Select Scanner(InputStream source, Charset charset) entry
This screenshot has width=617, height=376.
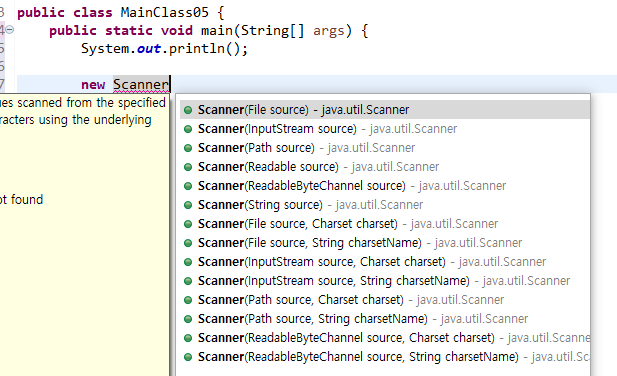[385, 262]
